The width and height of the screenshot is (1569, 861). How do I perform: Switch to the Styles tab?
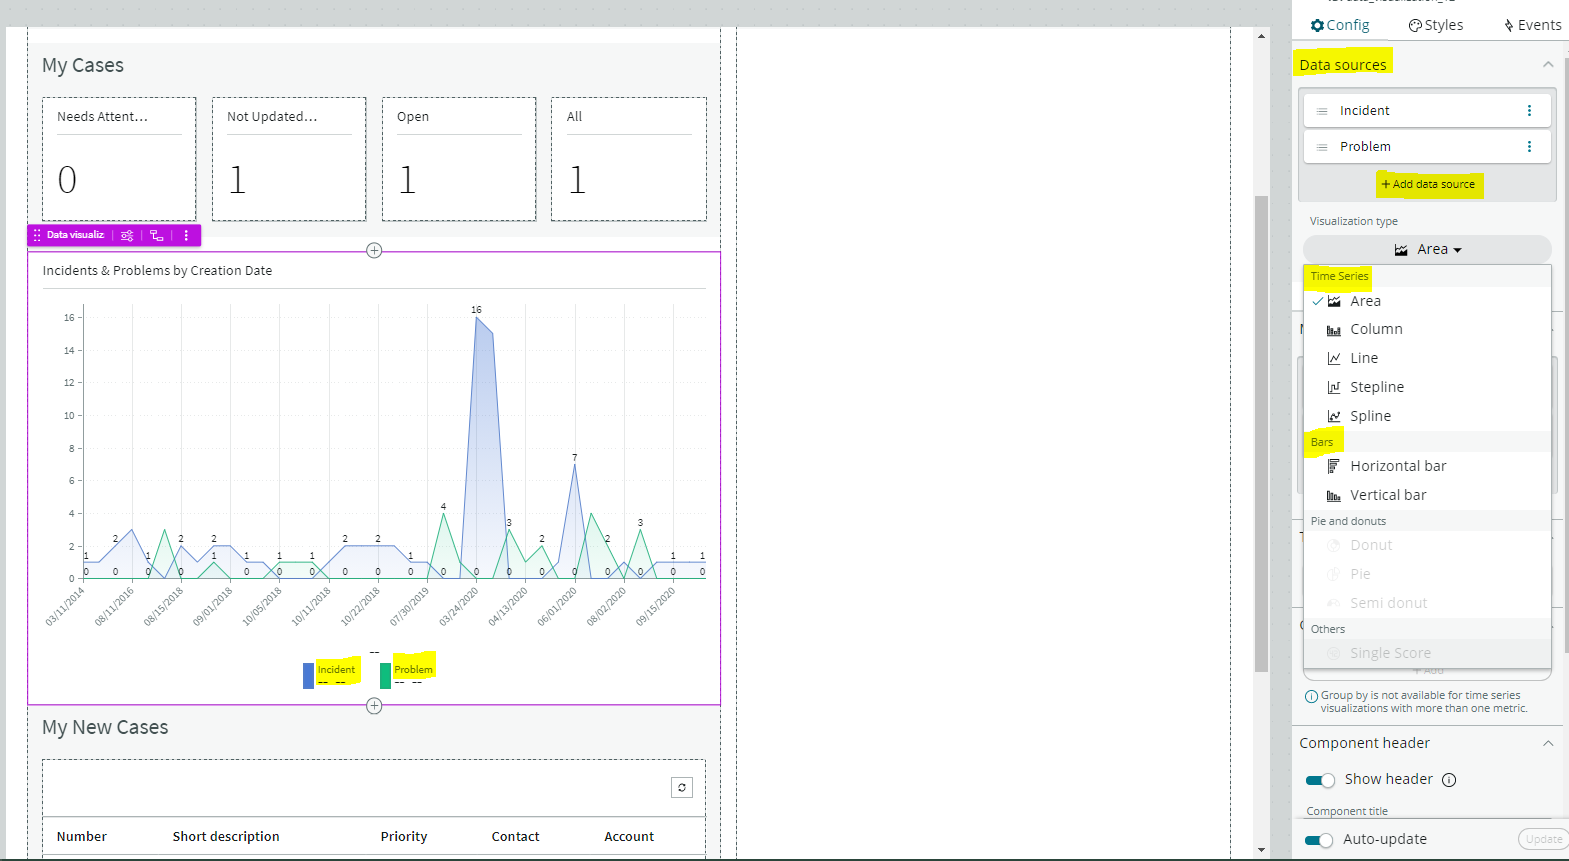1436,25
